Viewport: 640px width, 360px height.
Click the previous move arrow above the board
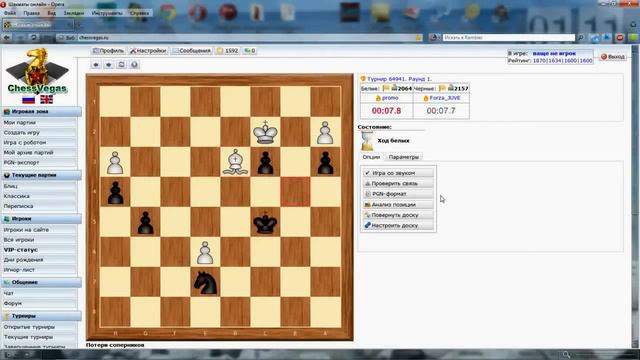coord(96,64)
